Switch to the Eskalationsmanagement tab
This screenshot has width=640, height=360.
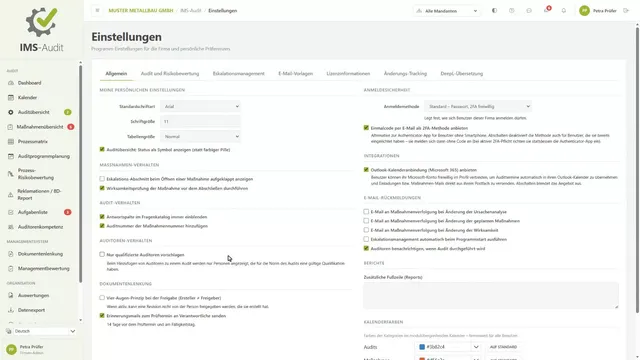(x=238, y=73)
